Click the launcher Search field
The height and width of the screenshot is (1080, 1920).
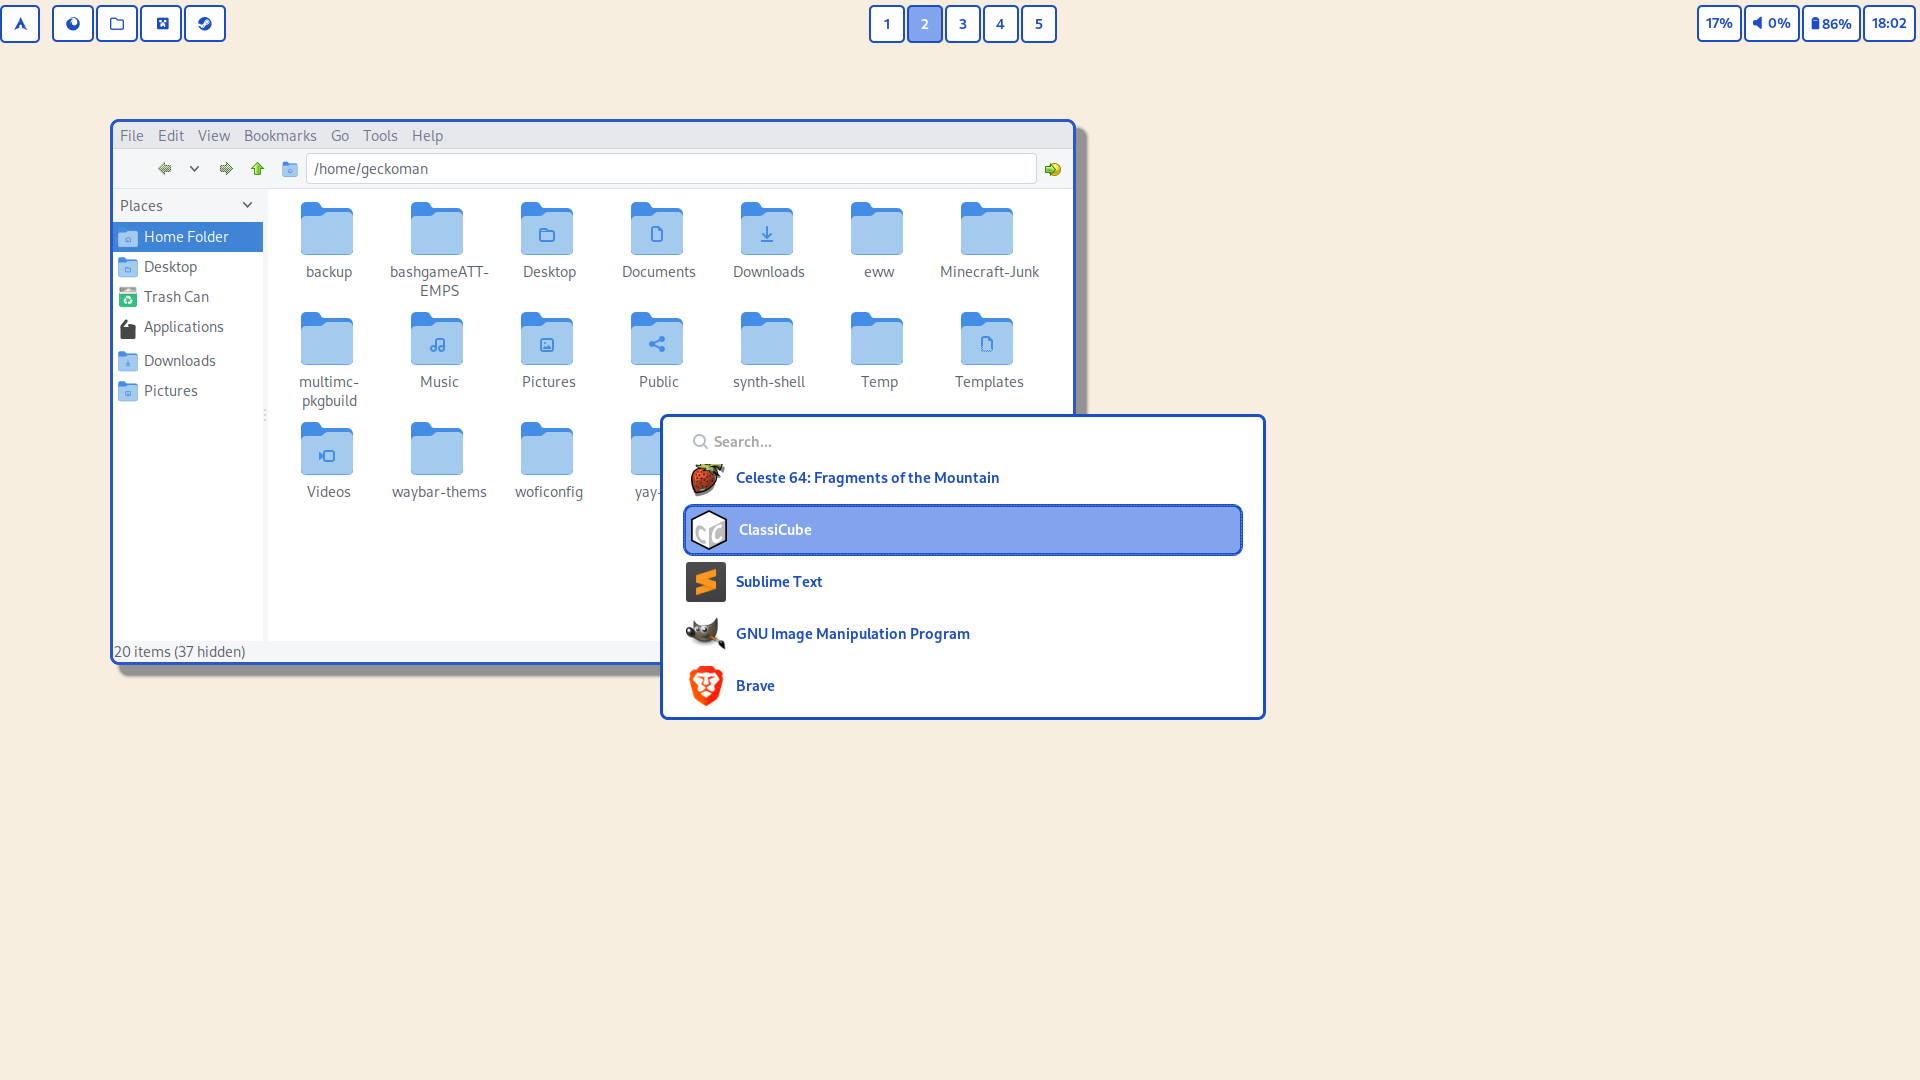pos(960,442)
